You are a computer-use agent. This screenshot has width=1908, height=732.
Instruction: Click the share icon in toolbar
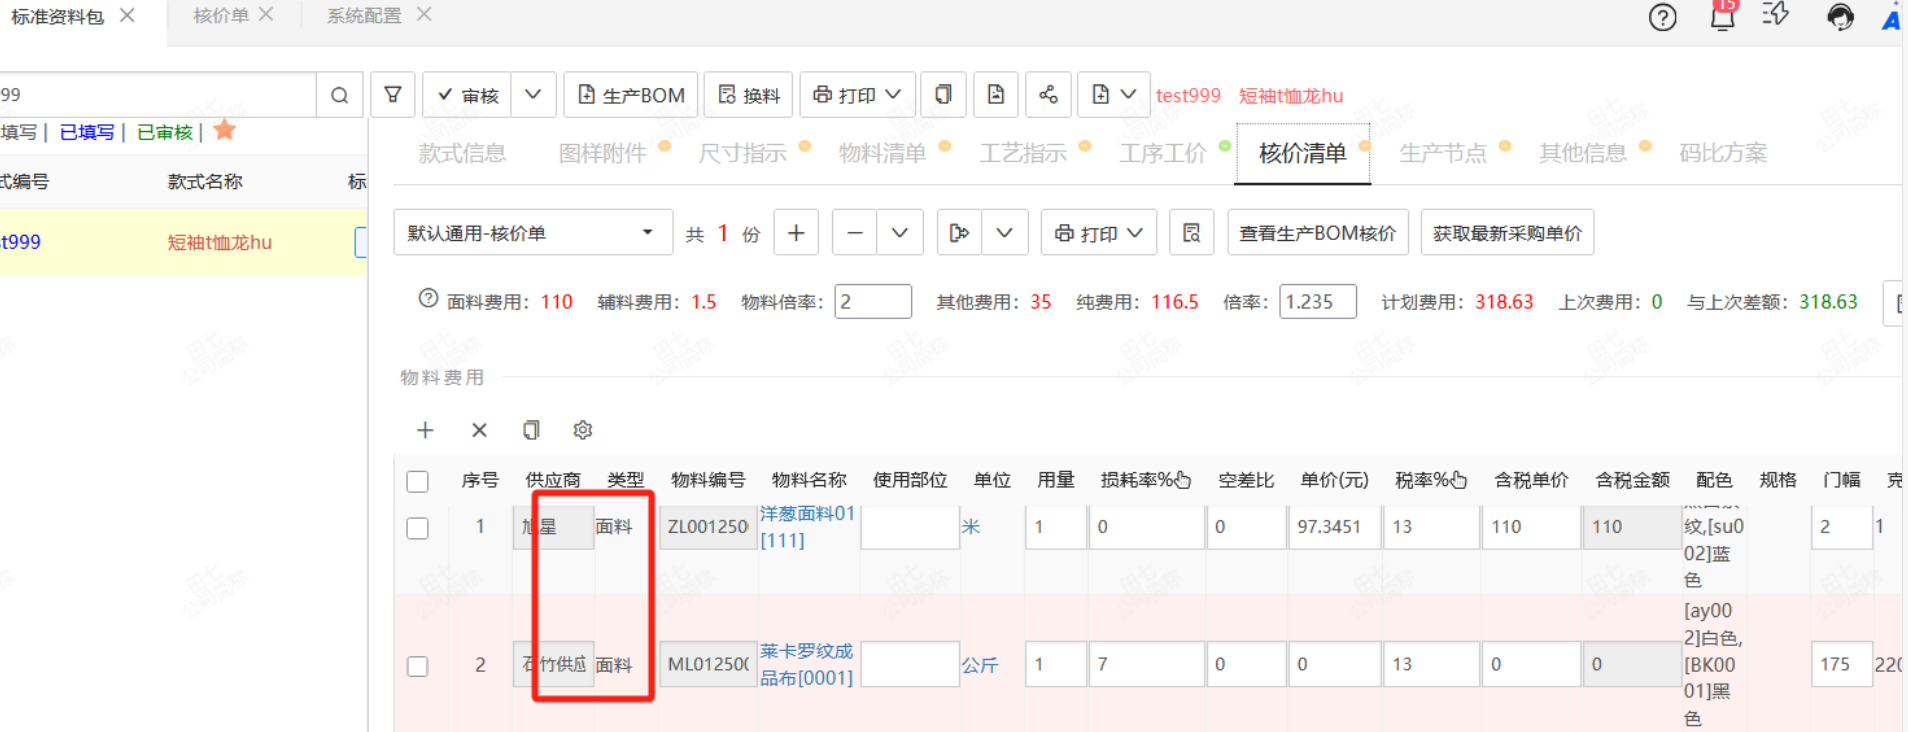click(1048, 95)
